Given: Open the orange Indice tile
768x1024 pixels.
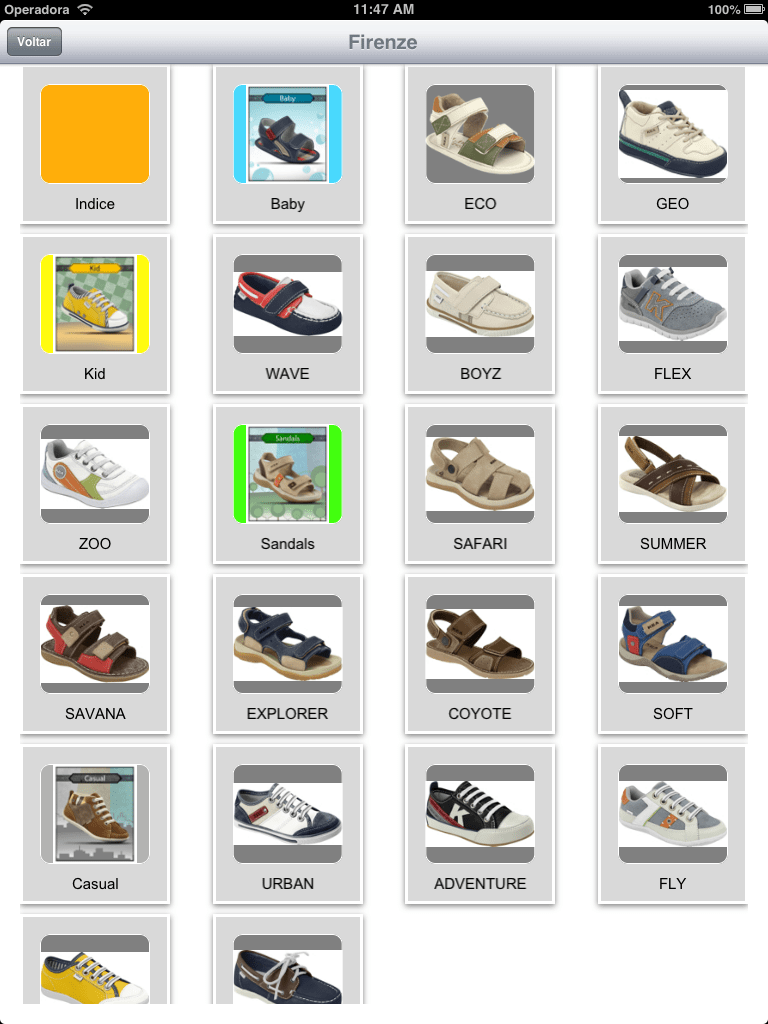Looking at the screenshot, I should click(95, 144).
